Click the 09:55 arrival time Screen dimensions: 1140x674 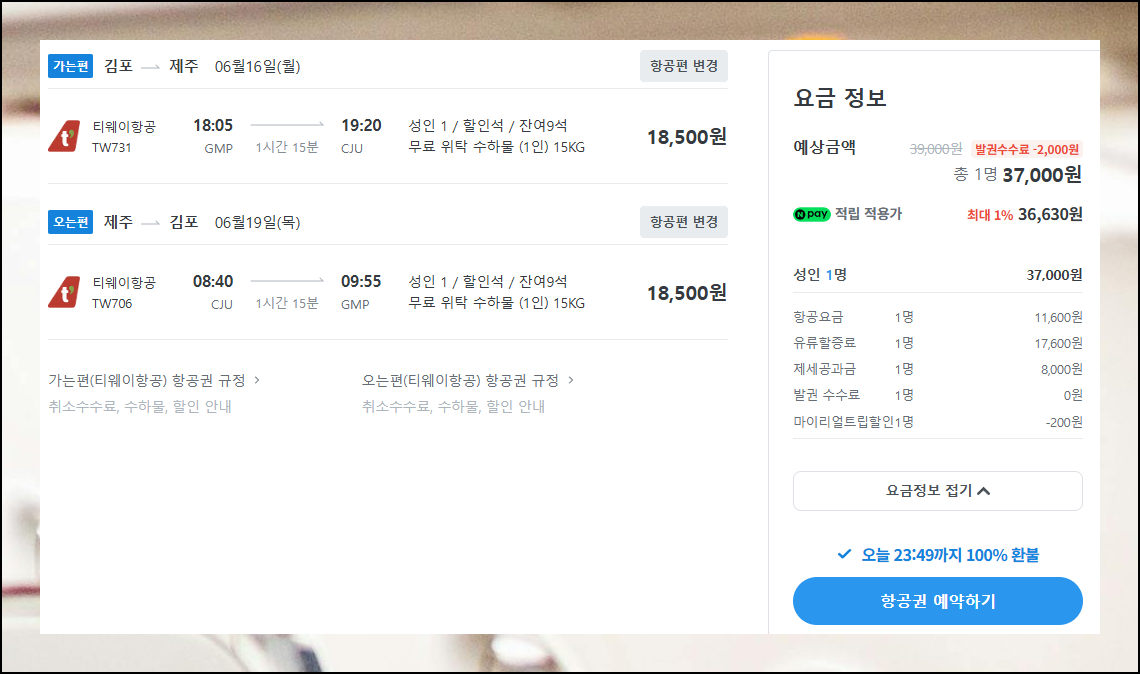point(361,281)
